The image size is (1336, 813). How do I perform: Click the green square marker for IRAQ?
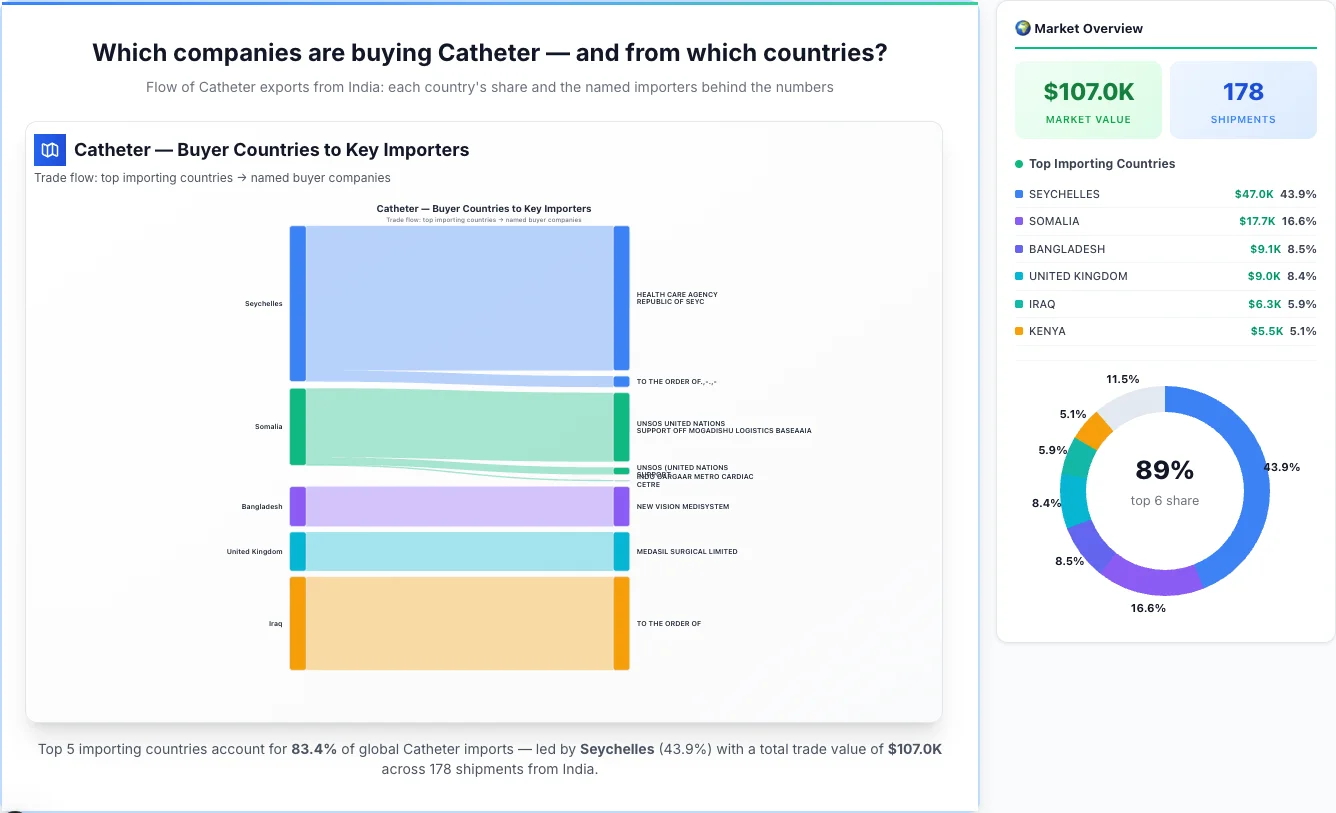[1021, 304]
